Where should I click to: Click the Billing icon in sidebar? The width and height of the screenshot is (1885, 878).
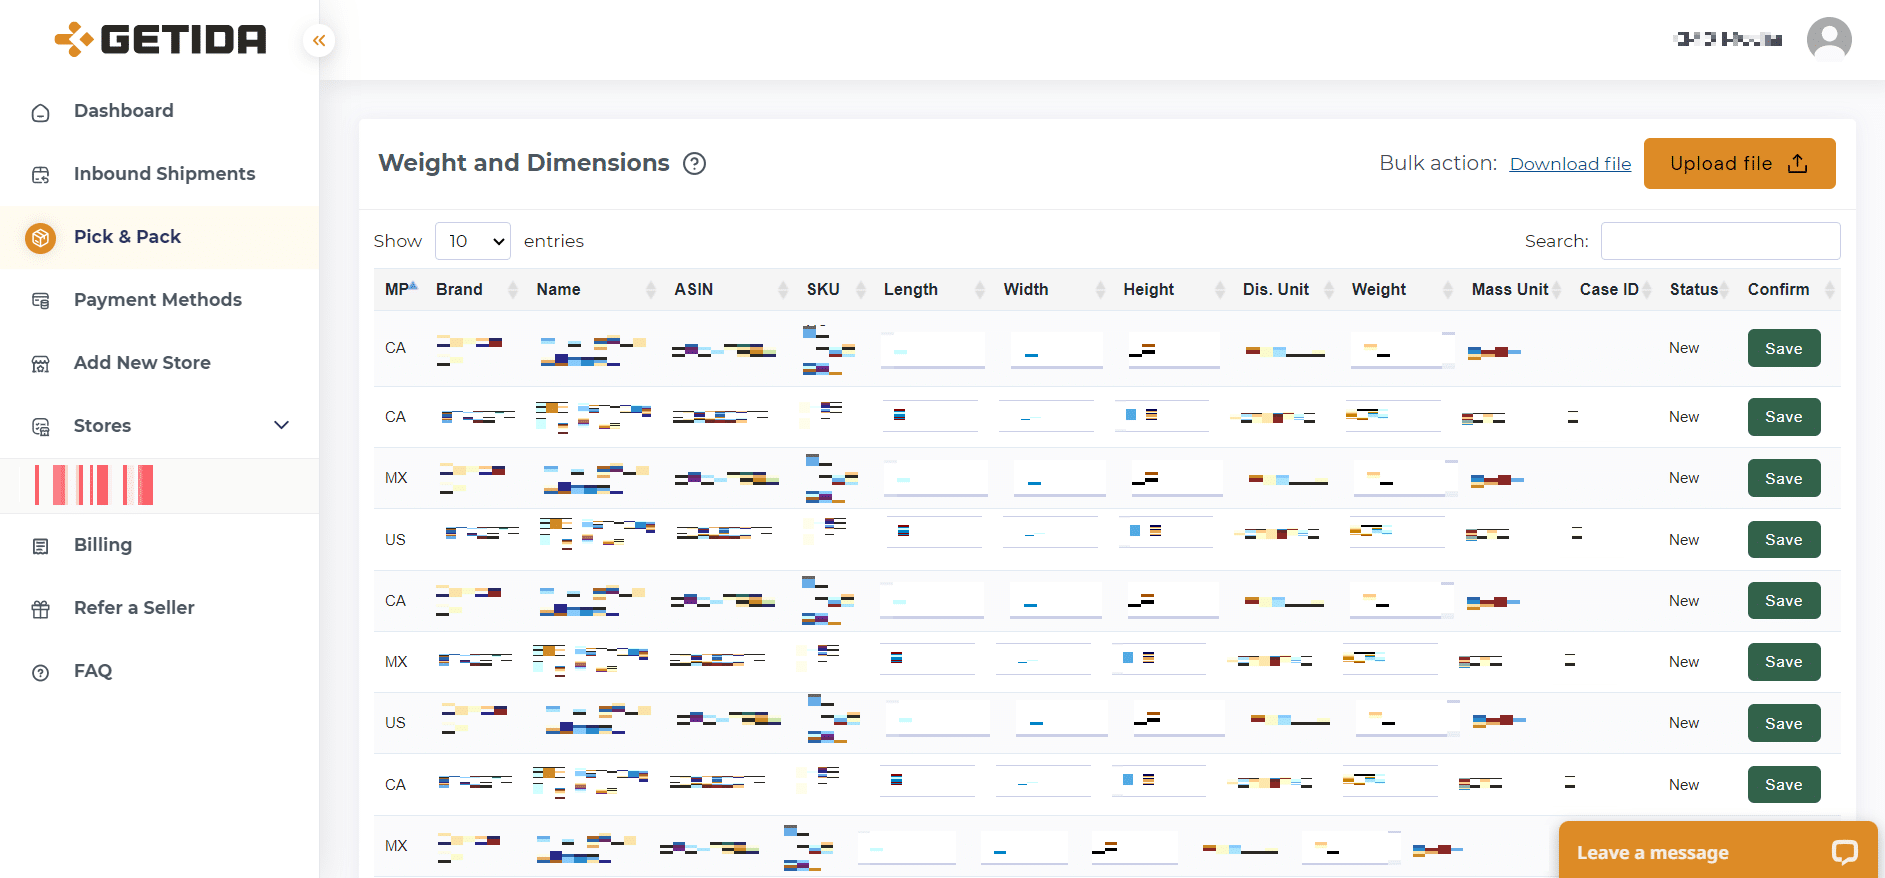point(40,546)
